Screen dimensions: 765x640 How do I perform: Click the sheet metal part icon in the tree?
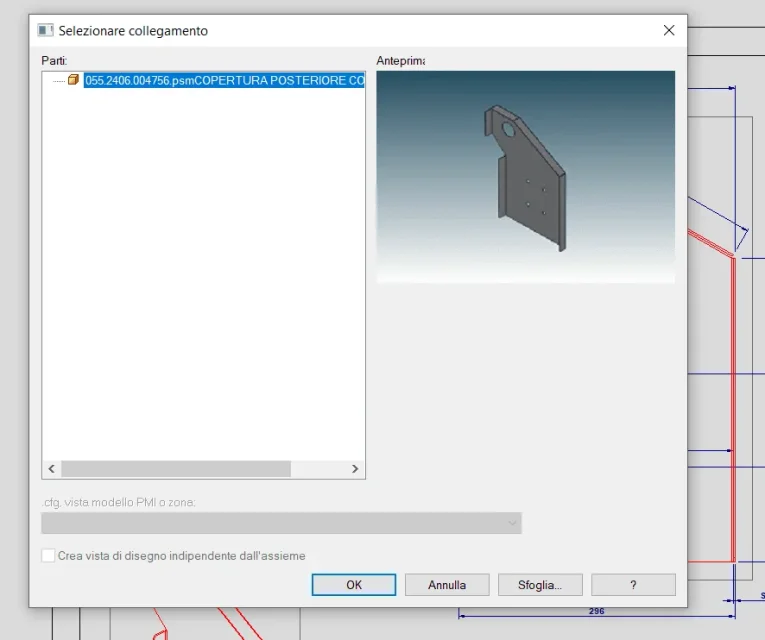point(73,80)
